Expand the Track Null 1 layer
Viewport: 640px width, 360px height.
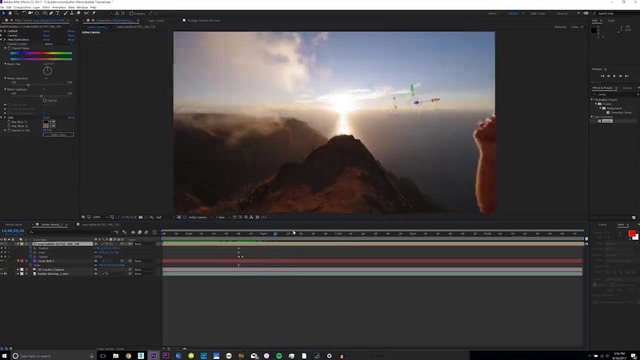[x=18, y=261]
